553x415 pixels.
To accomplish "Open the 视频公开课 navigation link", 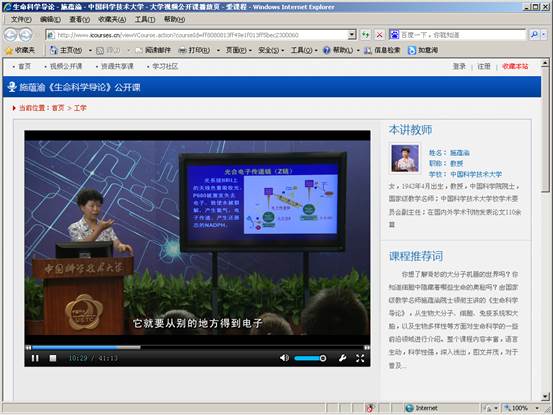I will point(66,66).
